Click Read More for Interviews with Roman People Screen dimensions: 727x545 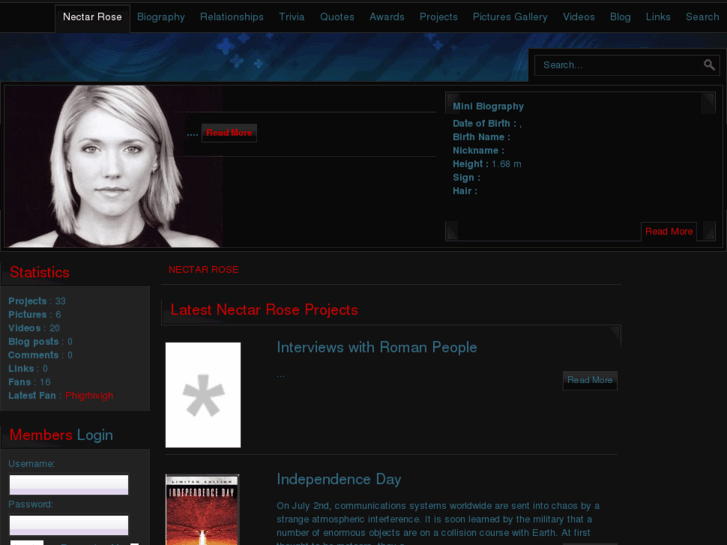[590, 380]
